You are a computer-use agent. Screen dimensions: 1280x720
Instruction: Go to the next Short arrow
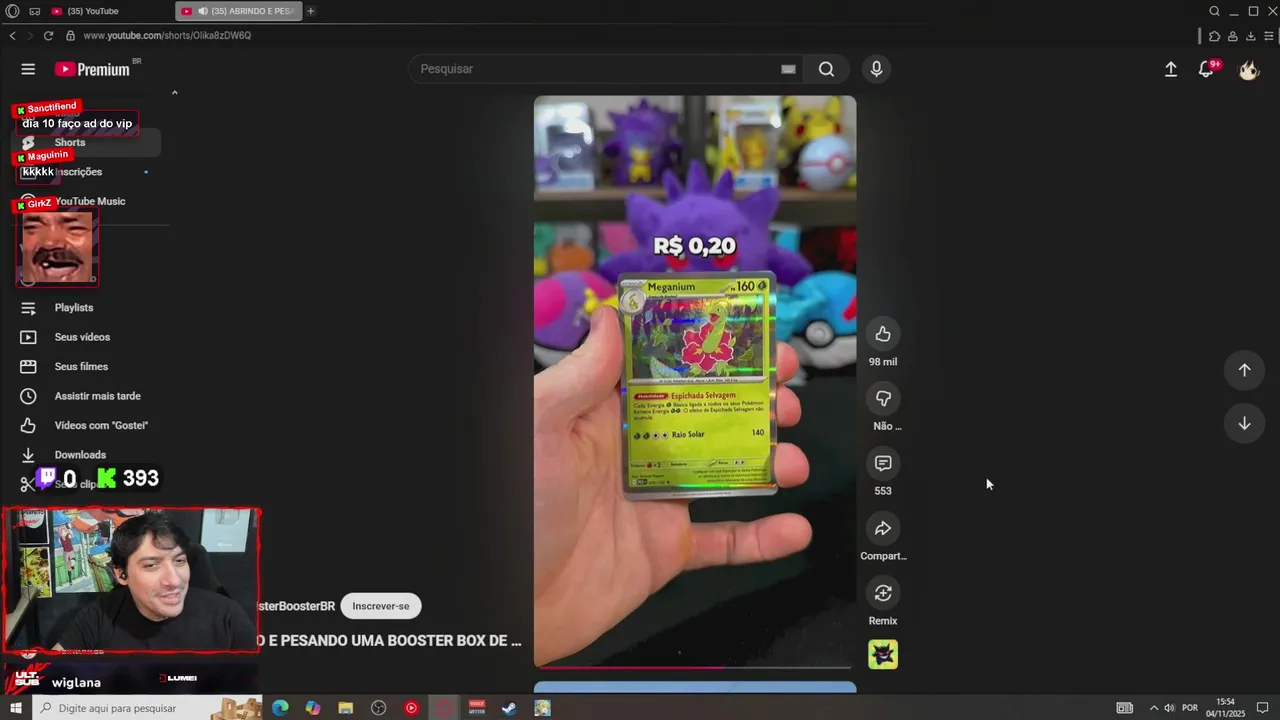pos(1244,424)
